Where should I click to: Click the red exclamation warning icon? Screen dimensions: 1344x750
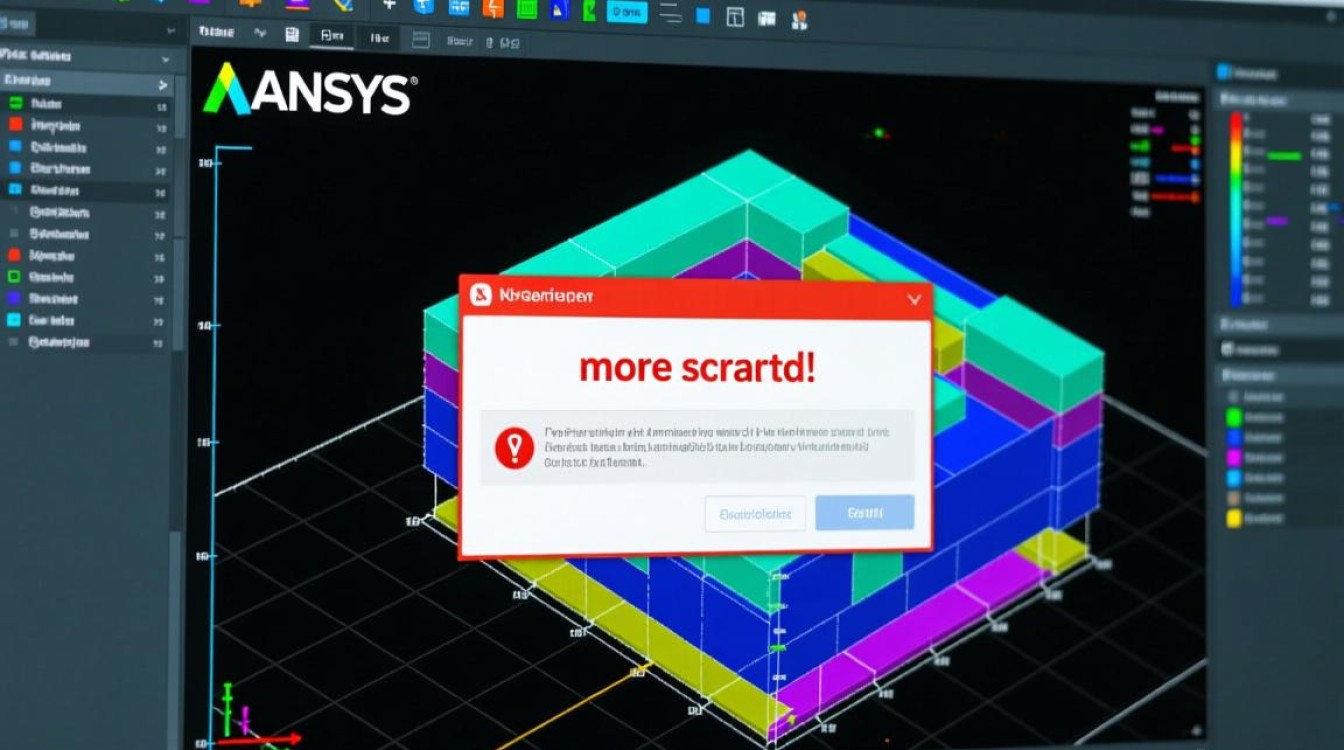(514, 448)
